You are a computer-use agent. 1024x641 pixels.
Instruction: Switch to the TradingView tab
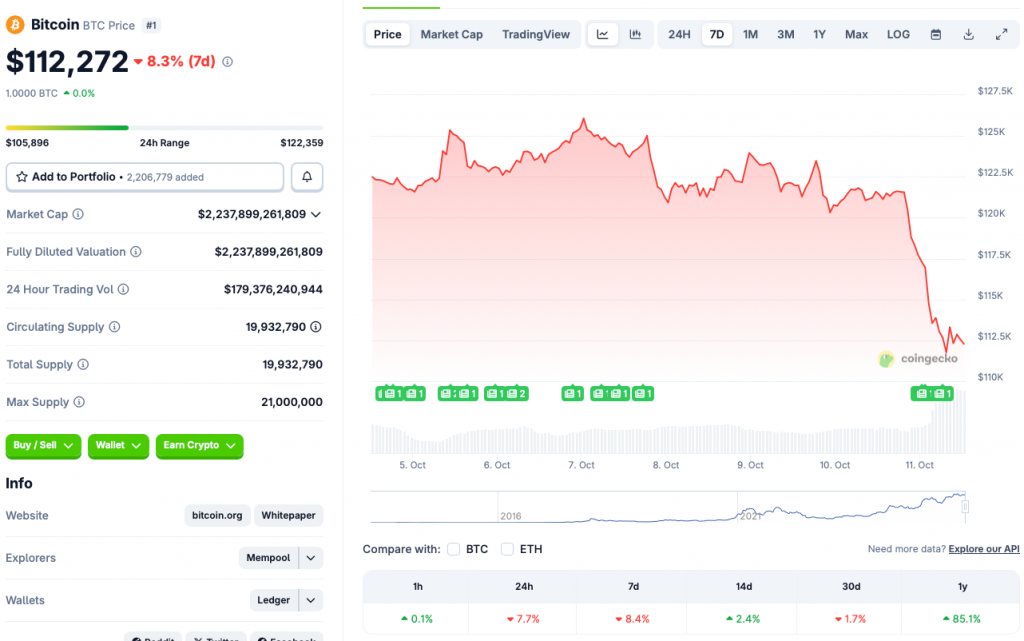536,33
